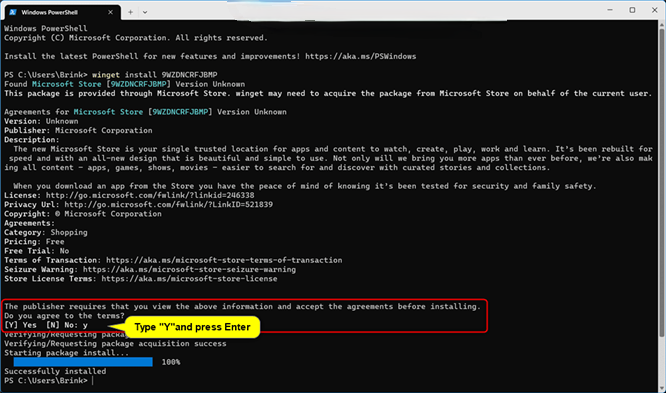Click the blue install progress bar

pos(83,362)
